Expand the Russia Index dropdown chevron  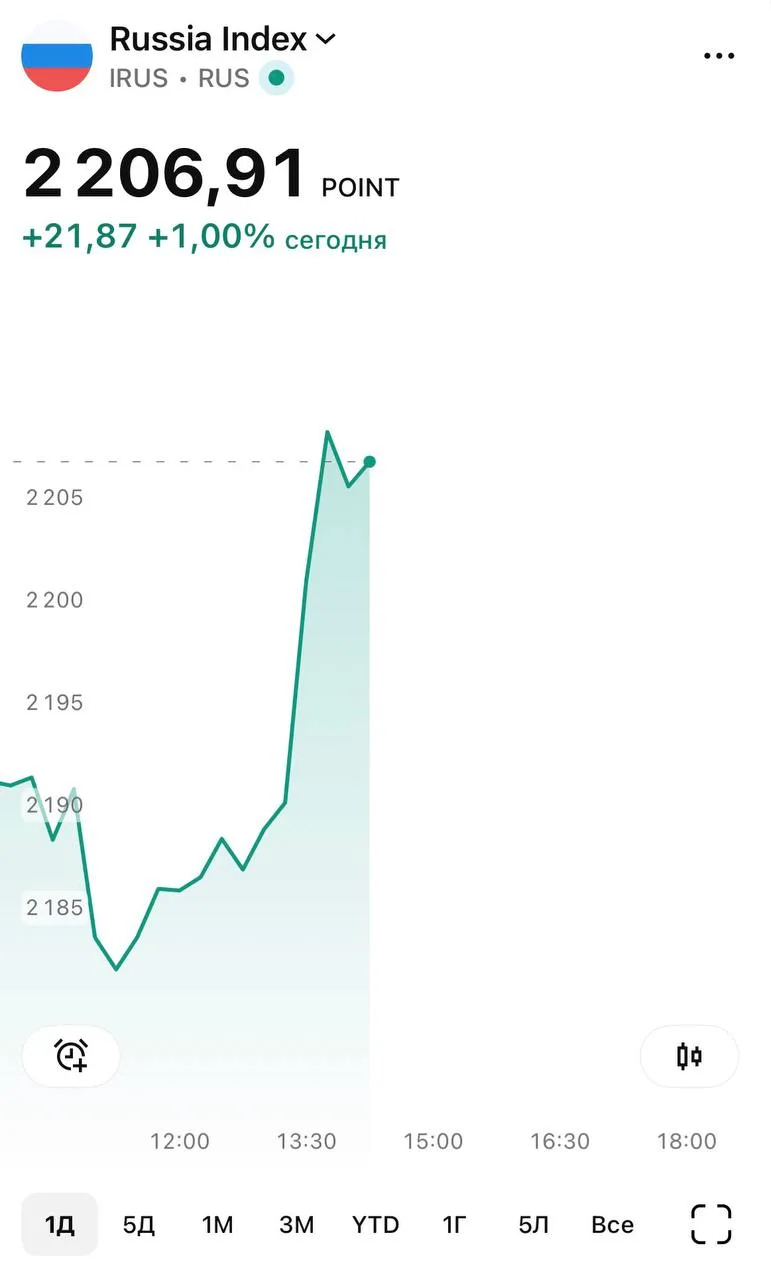(326, 39)
